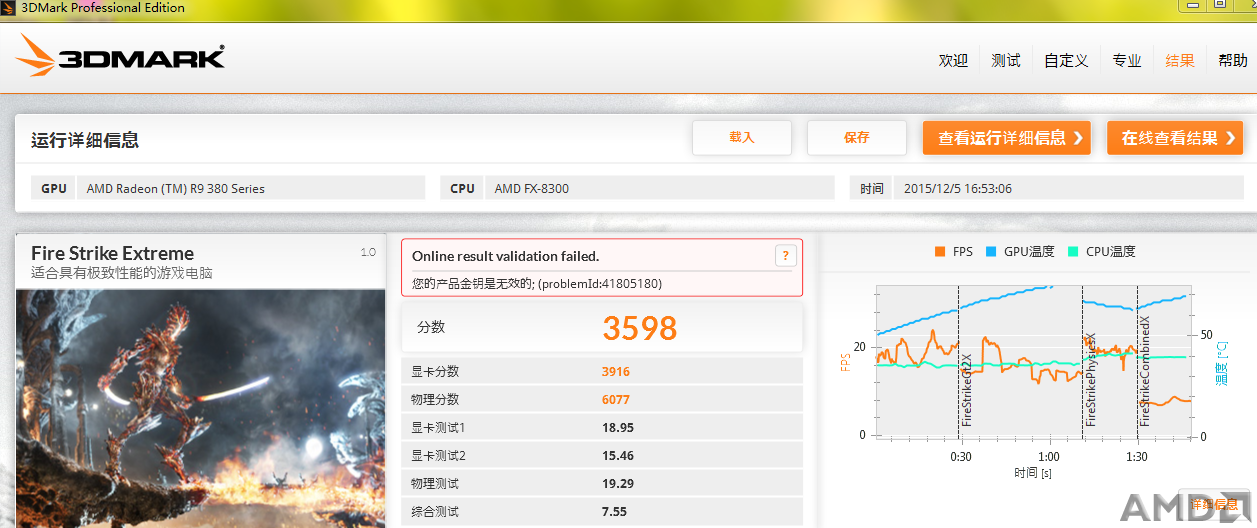Click the FPS legend orange swatch

939,252
